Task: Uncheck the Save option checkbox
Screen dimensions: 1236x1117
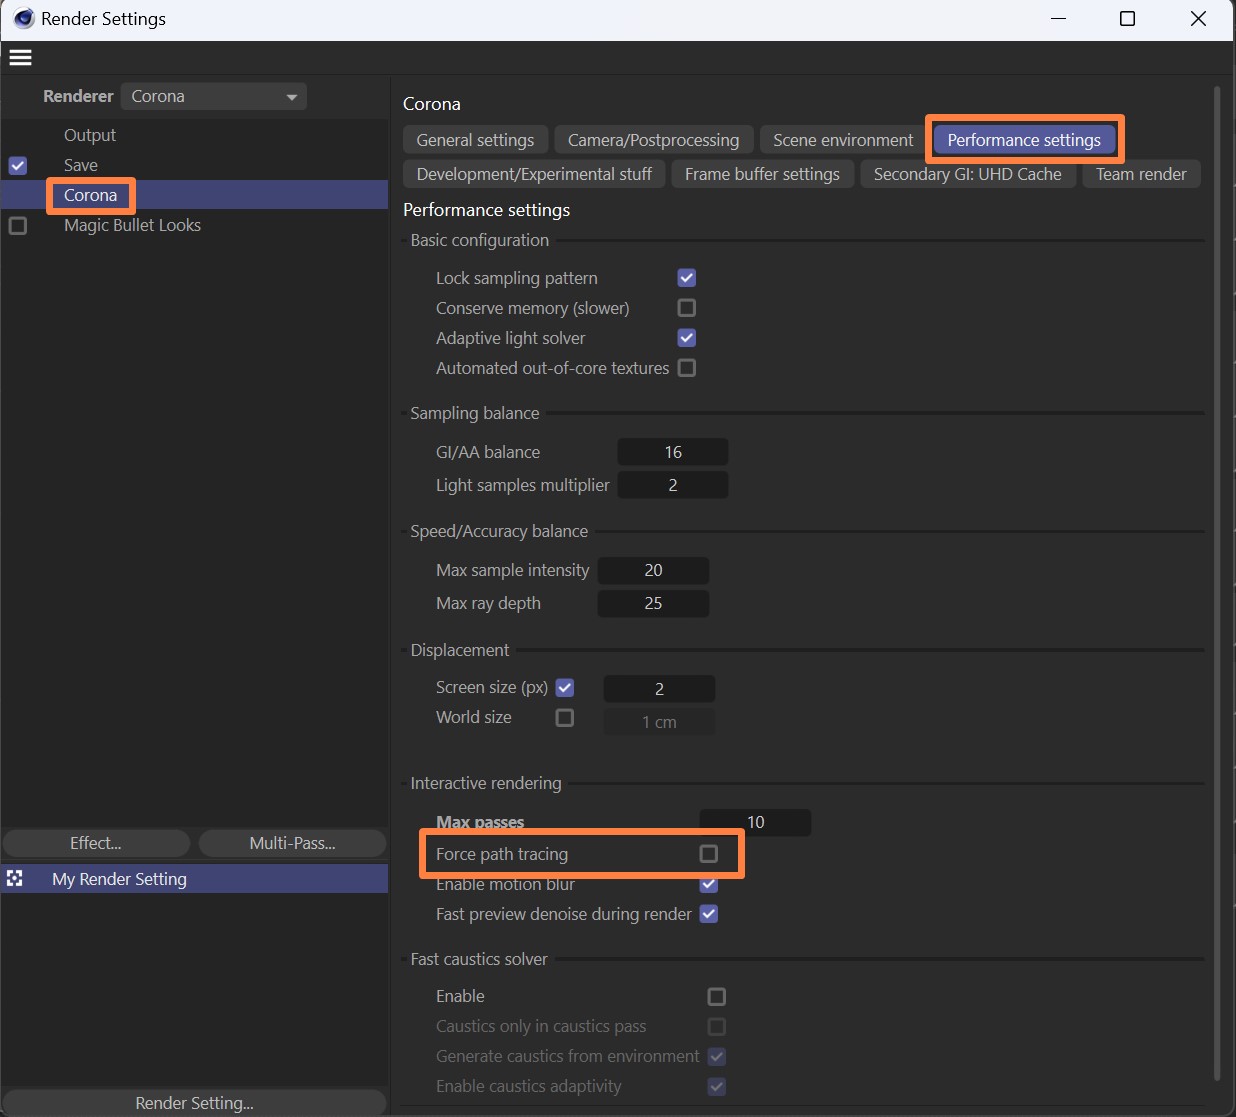Action: [18, 166]
